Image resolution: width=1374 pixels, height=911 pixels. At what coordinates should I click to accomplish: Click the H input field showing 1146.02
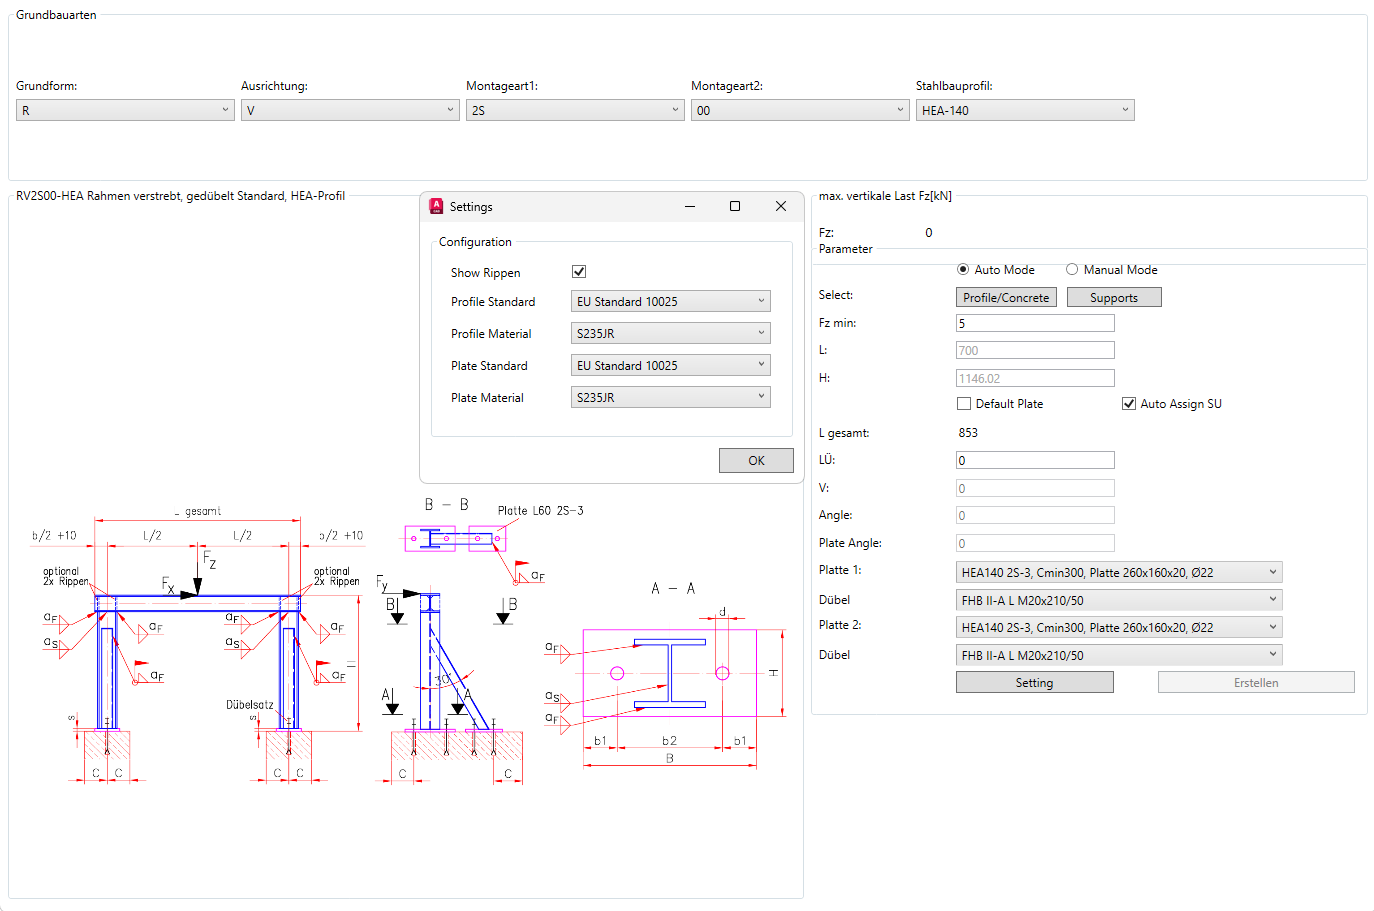pos(1035,378)
